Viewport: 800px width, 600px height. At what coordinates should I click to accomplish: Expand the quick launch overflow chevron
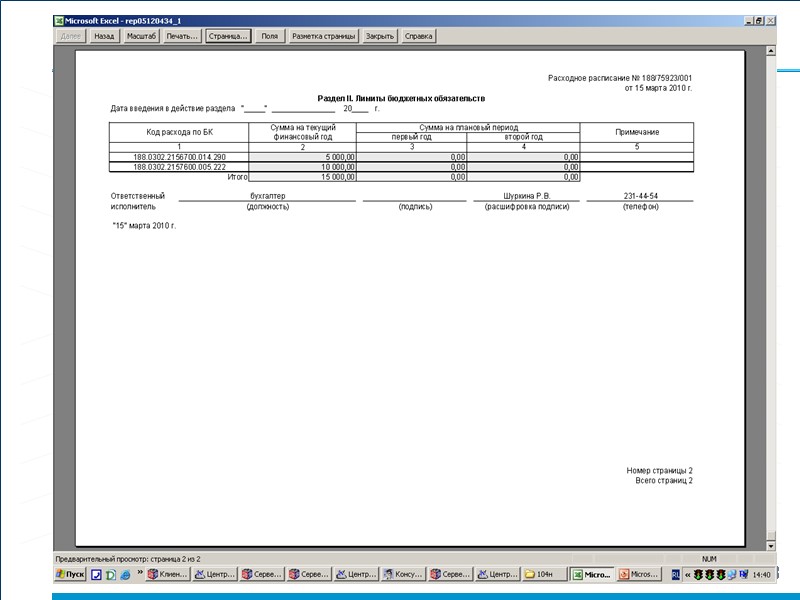(140, 572)
